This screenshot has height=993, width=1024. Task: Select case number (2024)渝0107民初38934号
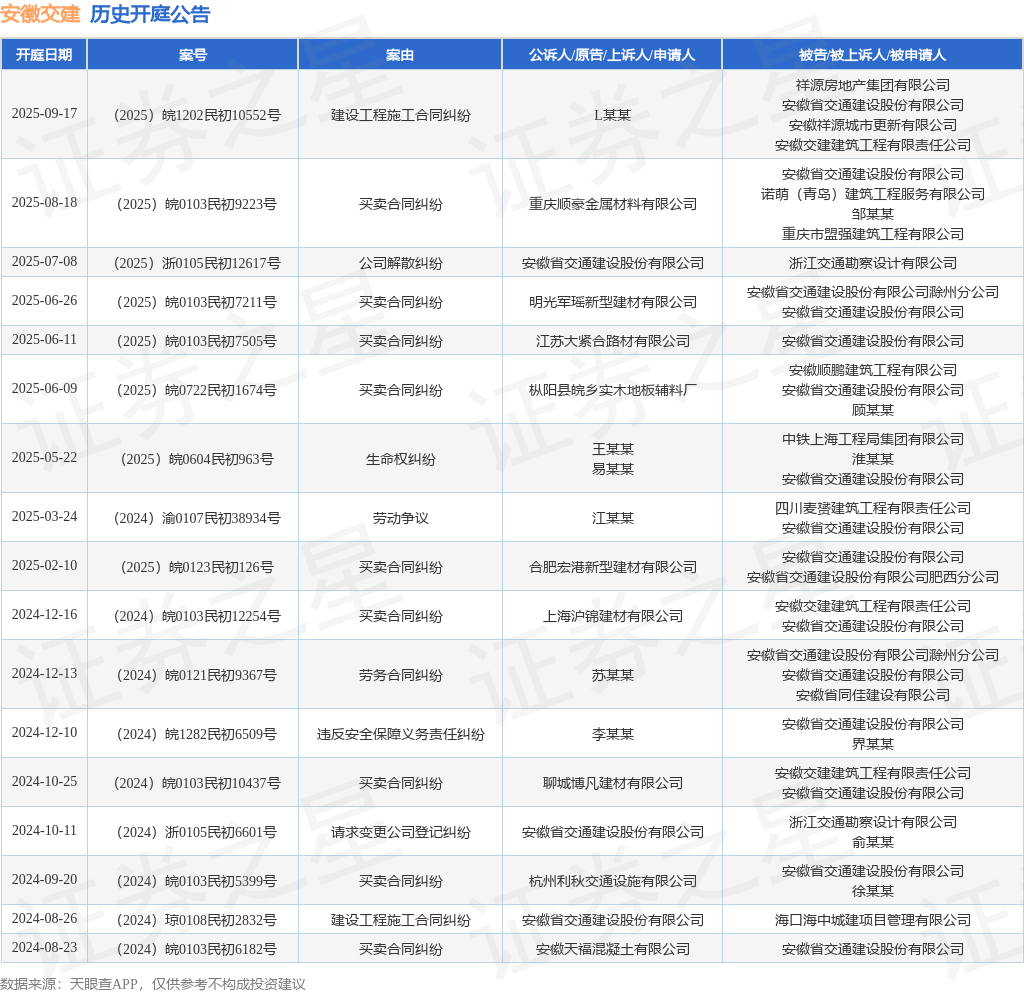click(197, 518)
